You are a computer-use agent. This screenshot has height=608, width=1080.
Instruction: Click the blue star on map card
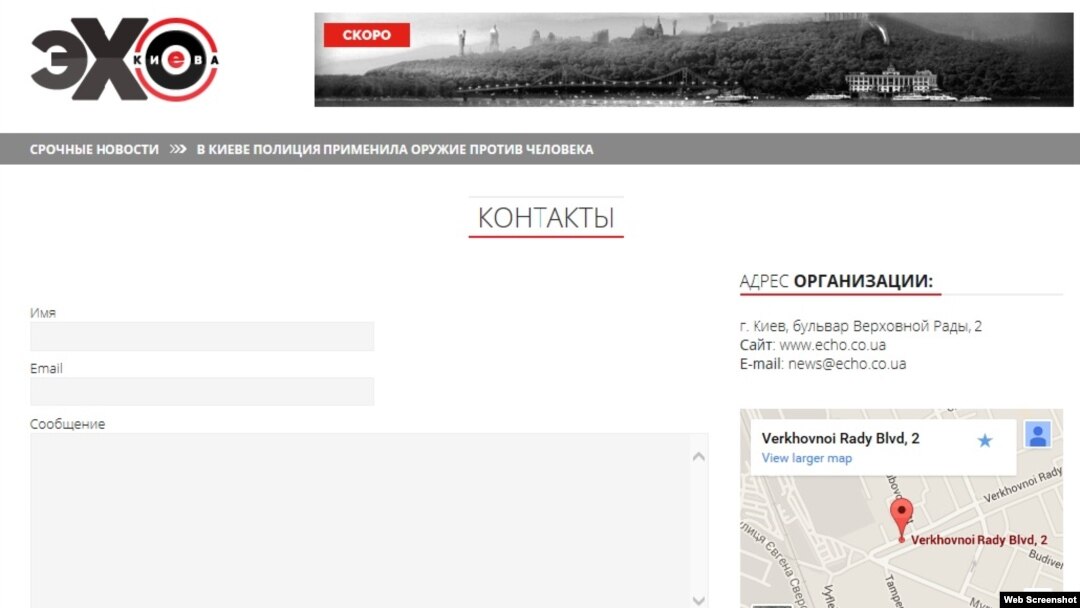[x=985, y=440]
